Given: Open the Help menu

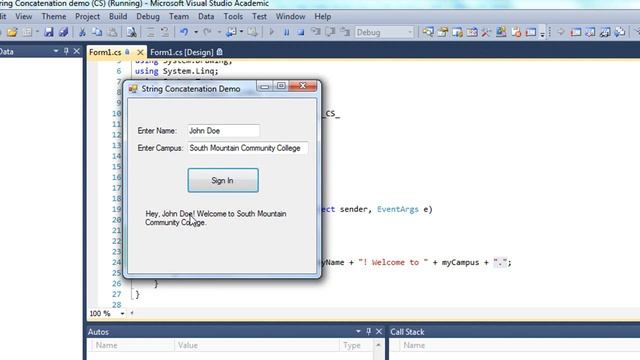Looking at the screenshot, I should pyautogui.click(x=322, y=17).
